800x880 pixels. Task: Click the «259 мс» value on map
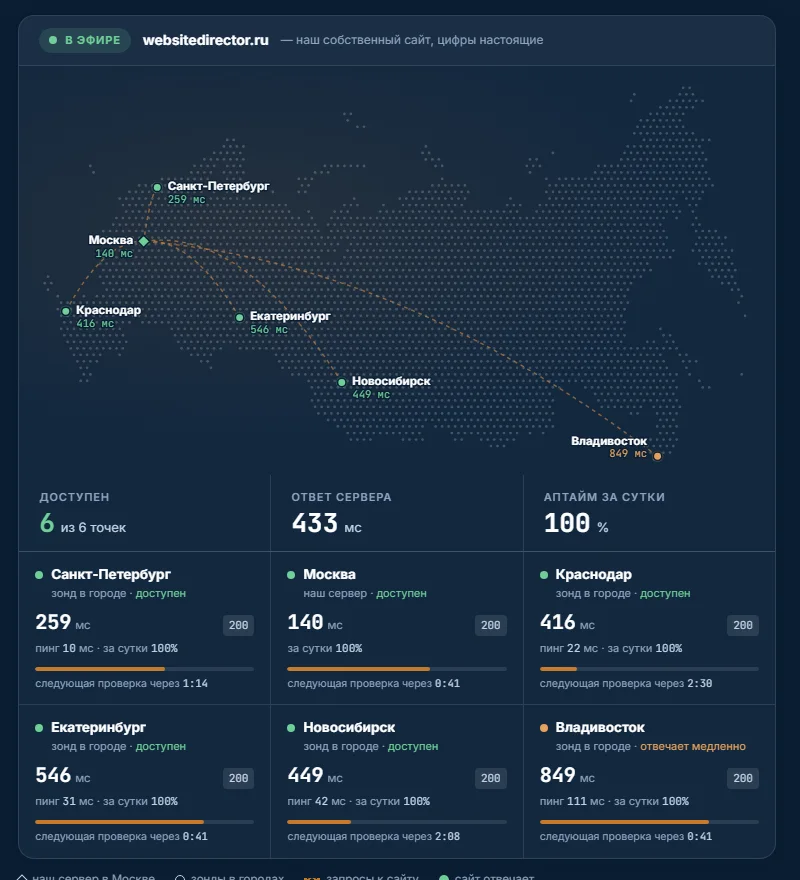tap(186, 199)
